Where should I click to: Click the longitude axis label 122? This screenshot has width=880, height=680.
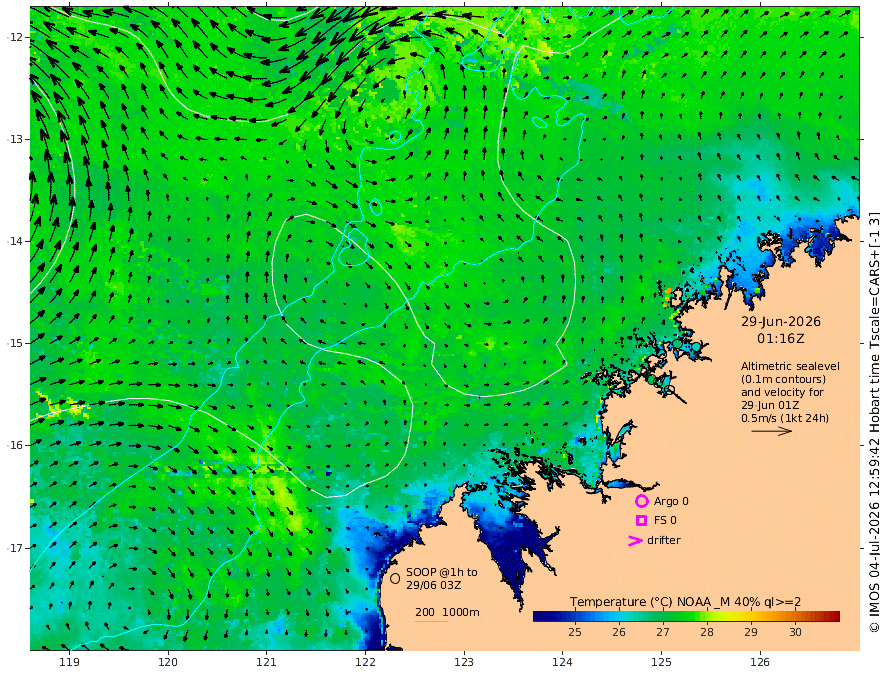tap(365, 663)
